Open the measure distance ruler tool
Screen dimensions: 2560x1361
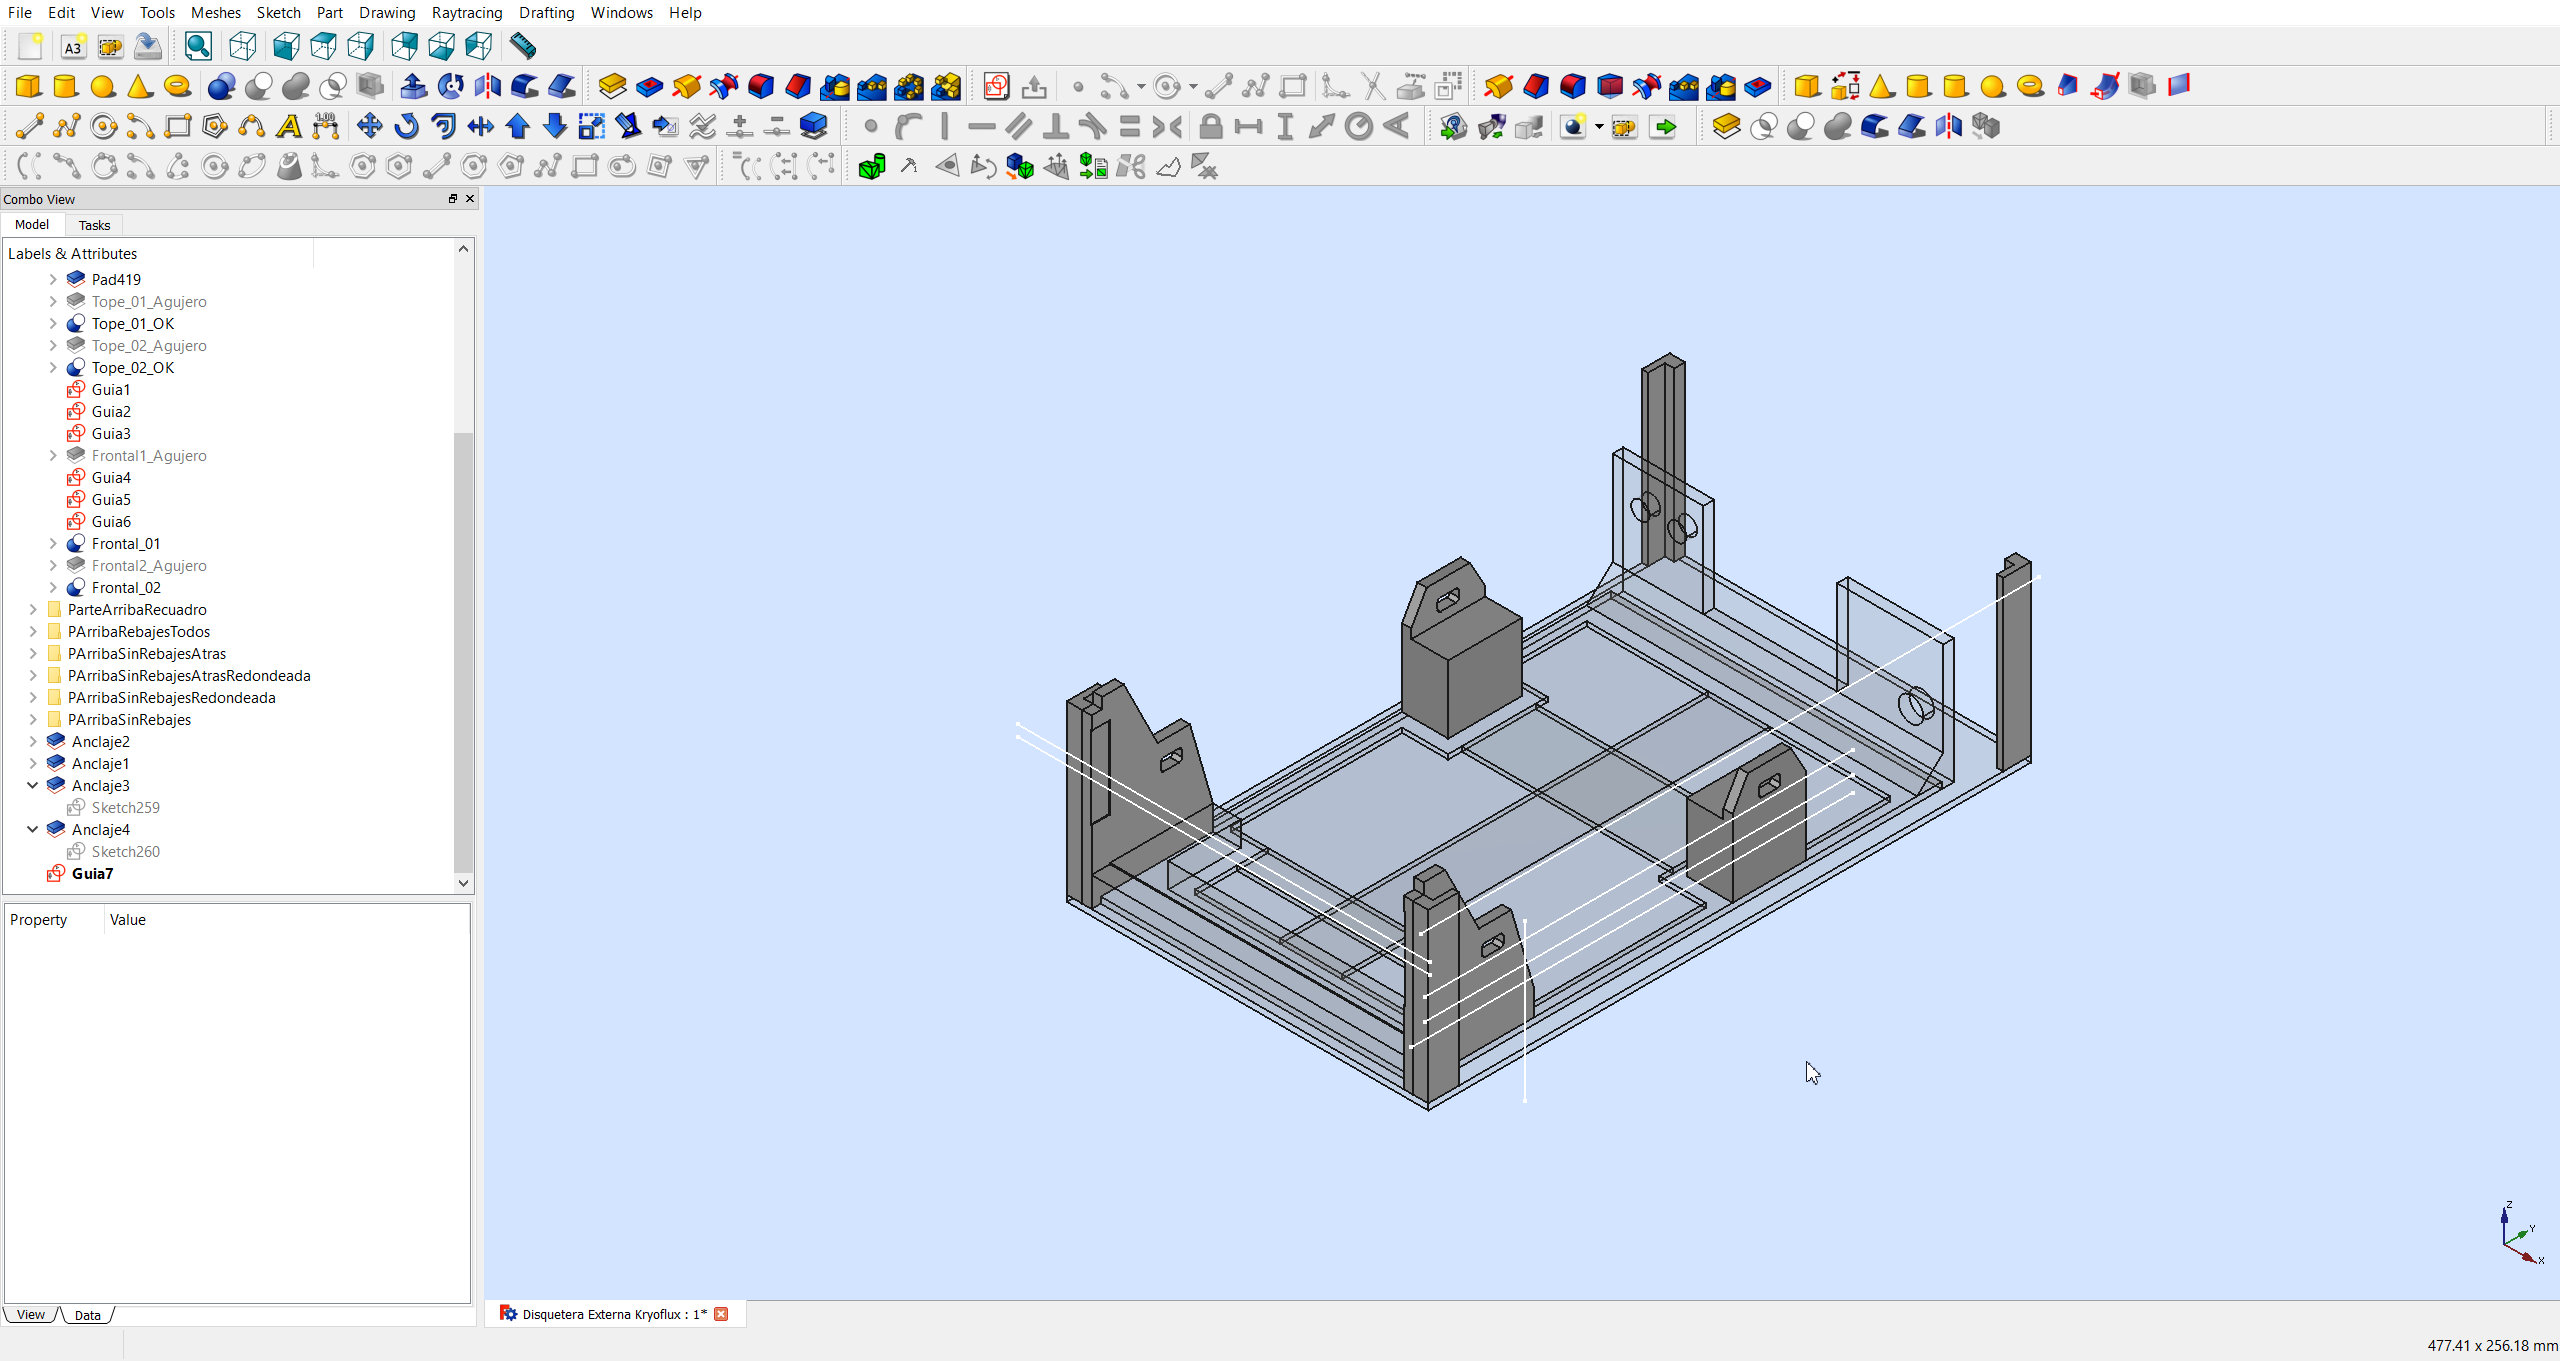click(x=523, y=46)
